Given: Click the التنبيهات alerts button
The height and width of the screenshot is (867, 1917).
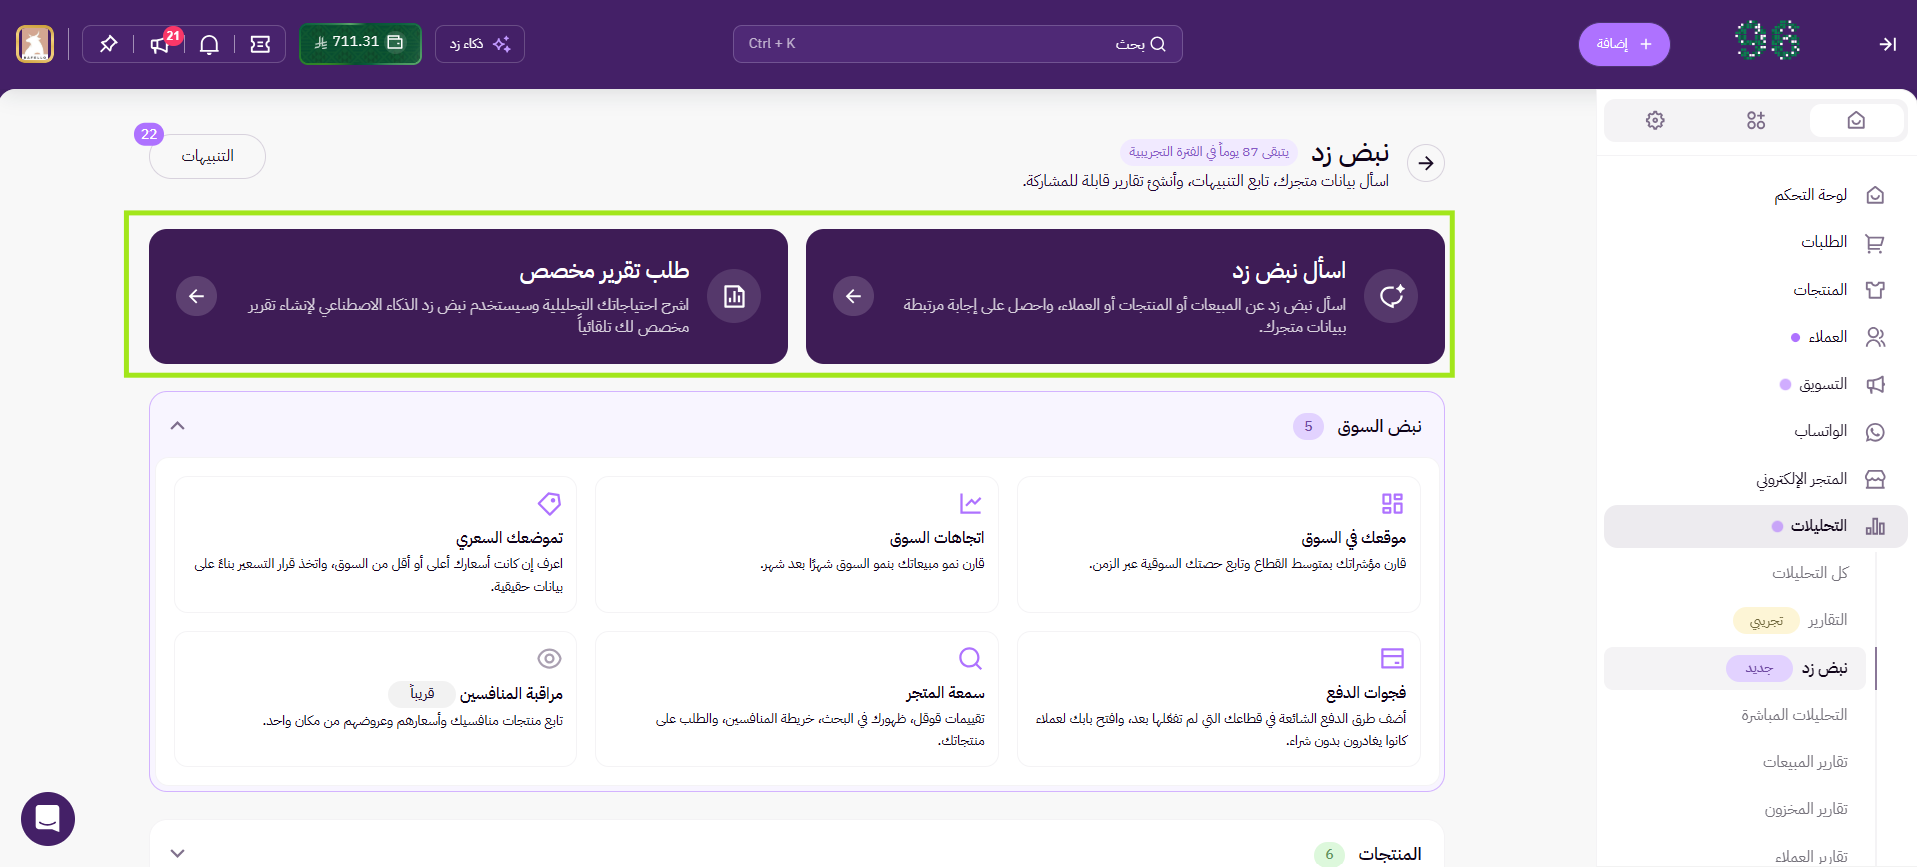Looking at the screenshot, I should [207, 156].
